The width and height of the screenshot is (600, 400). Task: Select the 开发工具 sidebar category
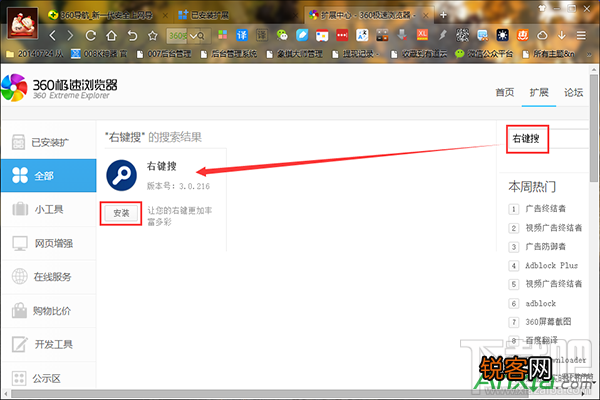49,344
